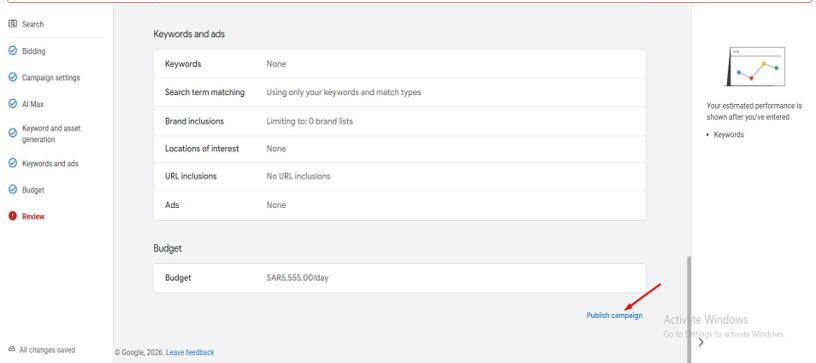Click the Keywords and ads section heading
Screen dimensions: 816x363
[189, 34]
